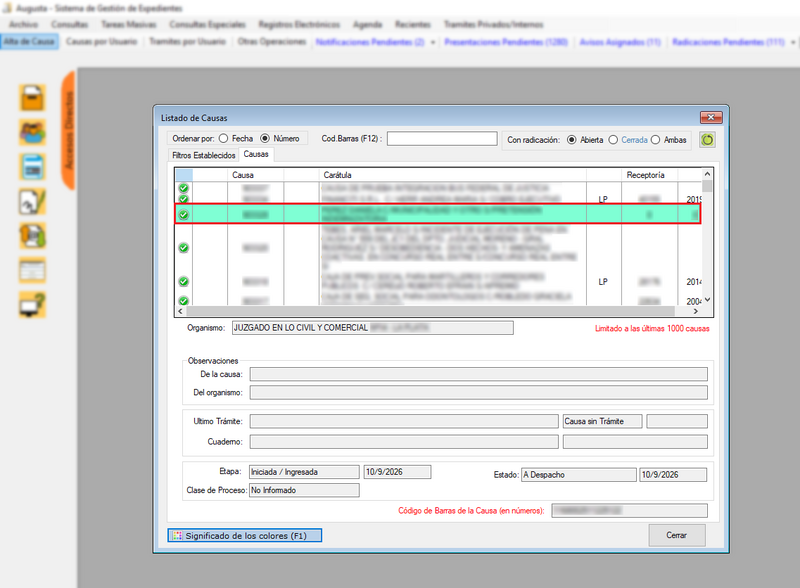Screen dimensions: 800x588
Task: Choose the Ambas radicación option
Action: click(669, 140)
